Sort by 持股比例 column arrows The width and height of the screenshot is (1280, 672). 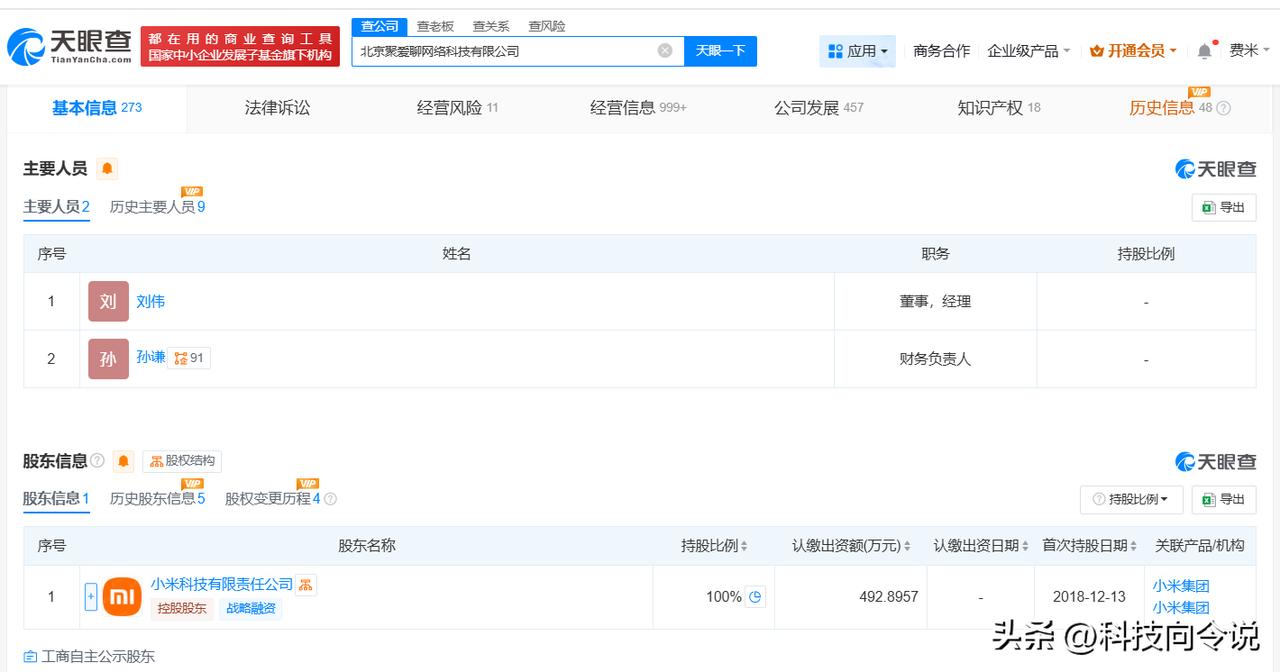click(x=743, y=546)
